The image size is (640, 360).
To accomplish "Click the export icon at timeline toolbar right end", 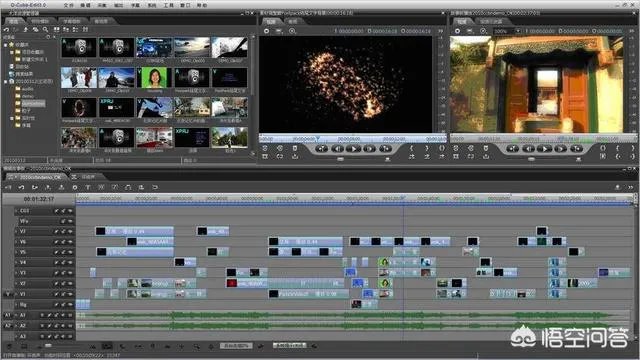I will [618, 187].
